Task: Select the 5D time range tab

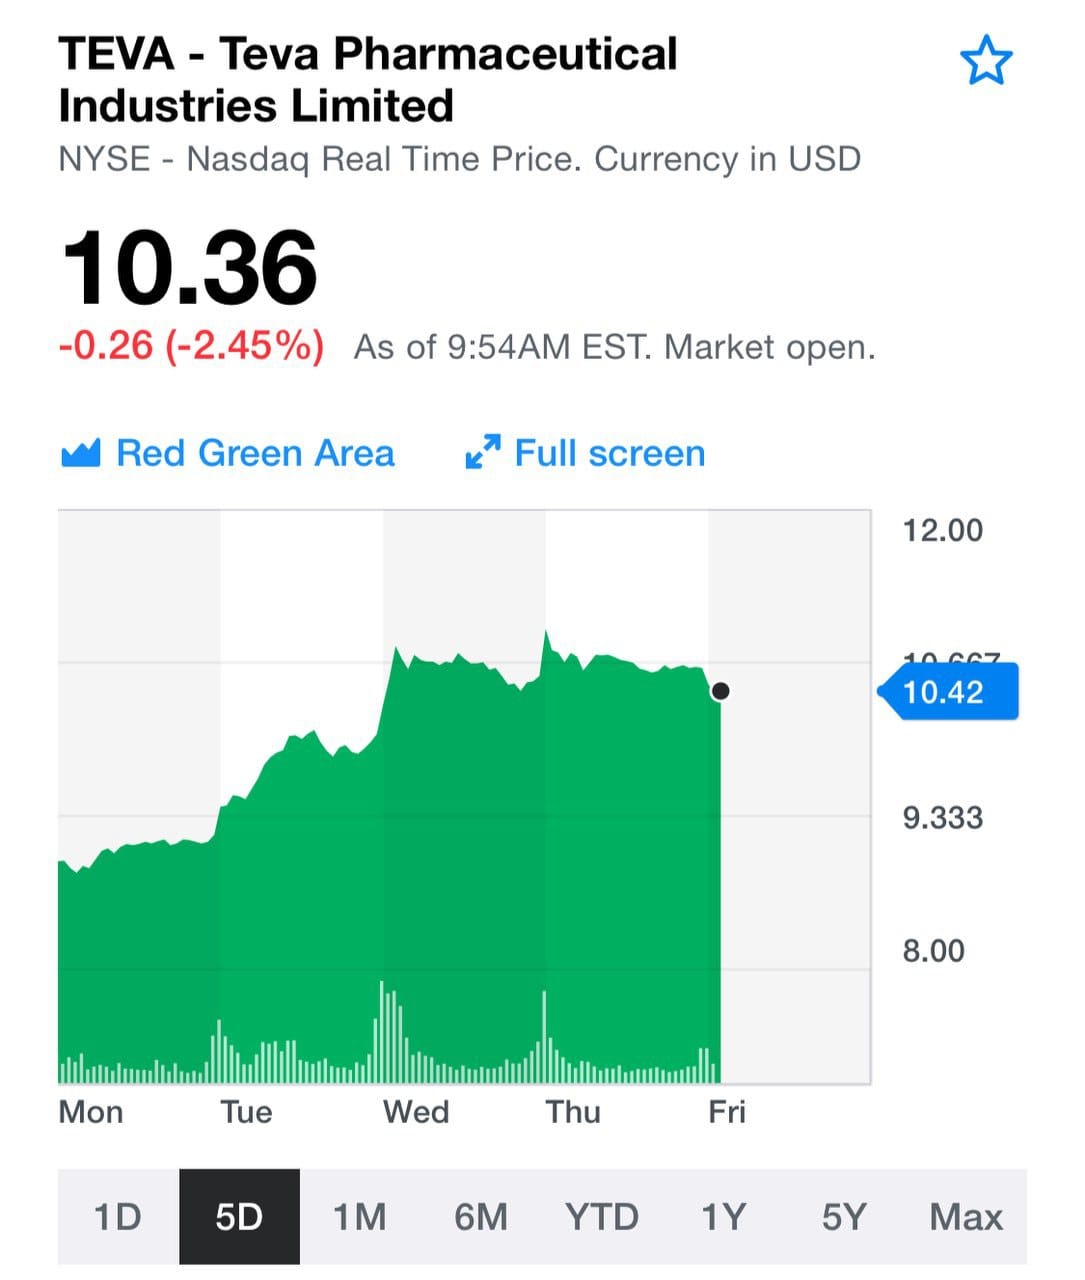Action: [x=239, y=1216]
